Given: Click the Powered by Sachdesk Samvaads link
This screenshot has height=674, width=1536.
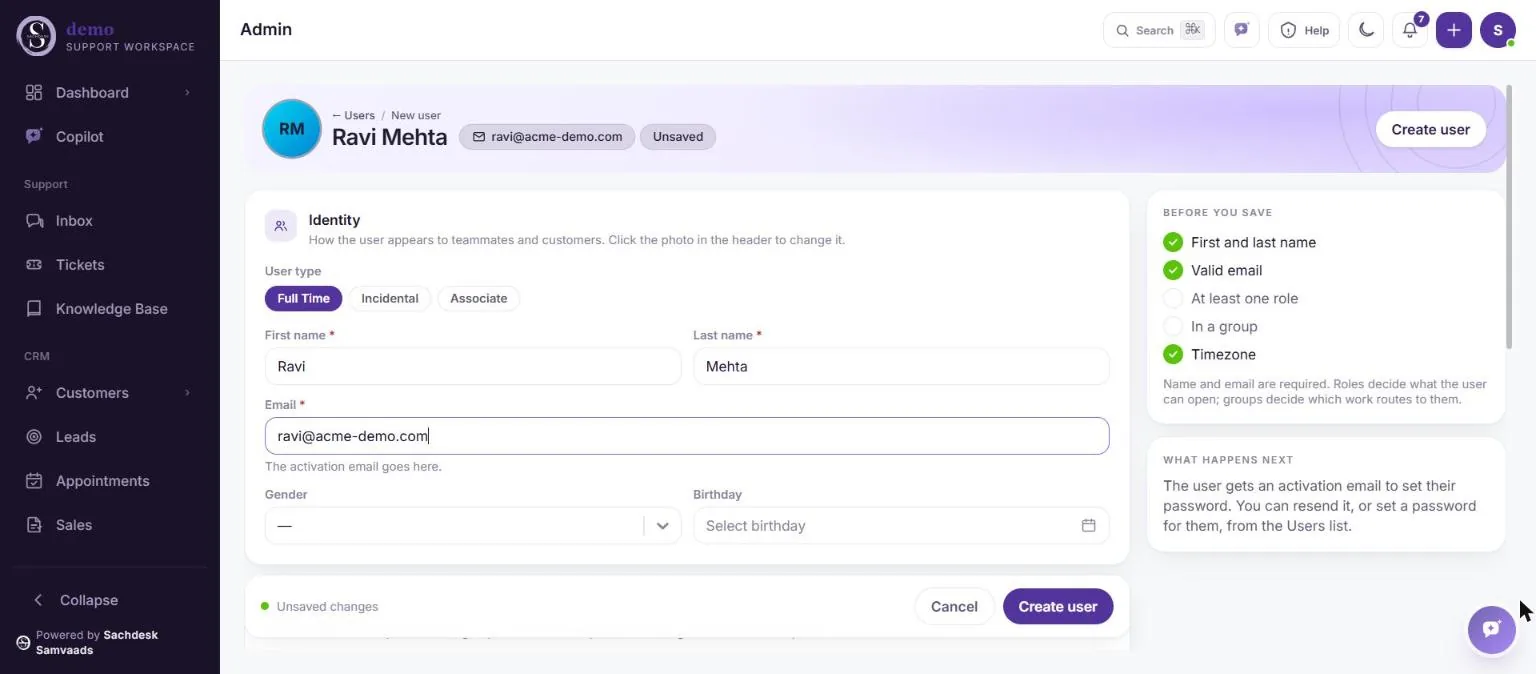Looking at the screenshot, I should pyautogui.click(x=97, y=642).
